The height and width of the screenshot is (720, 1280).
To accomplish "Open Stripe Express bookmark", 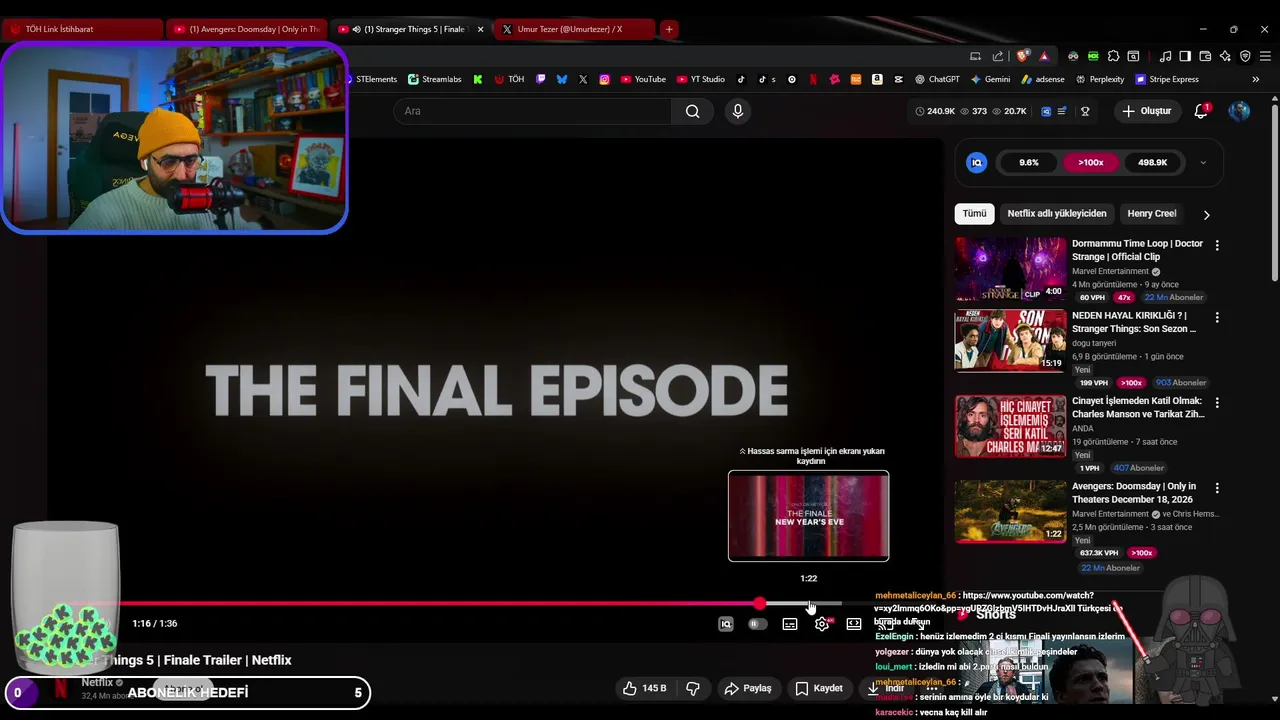I will click(x=1167, y=79).
